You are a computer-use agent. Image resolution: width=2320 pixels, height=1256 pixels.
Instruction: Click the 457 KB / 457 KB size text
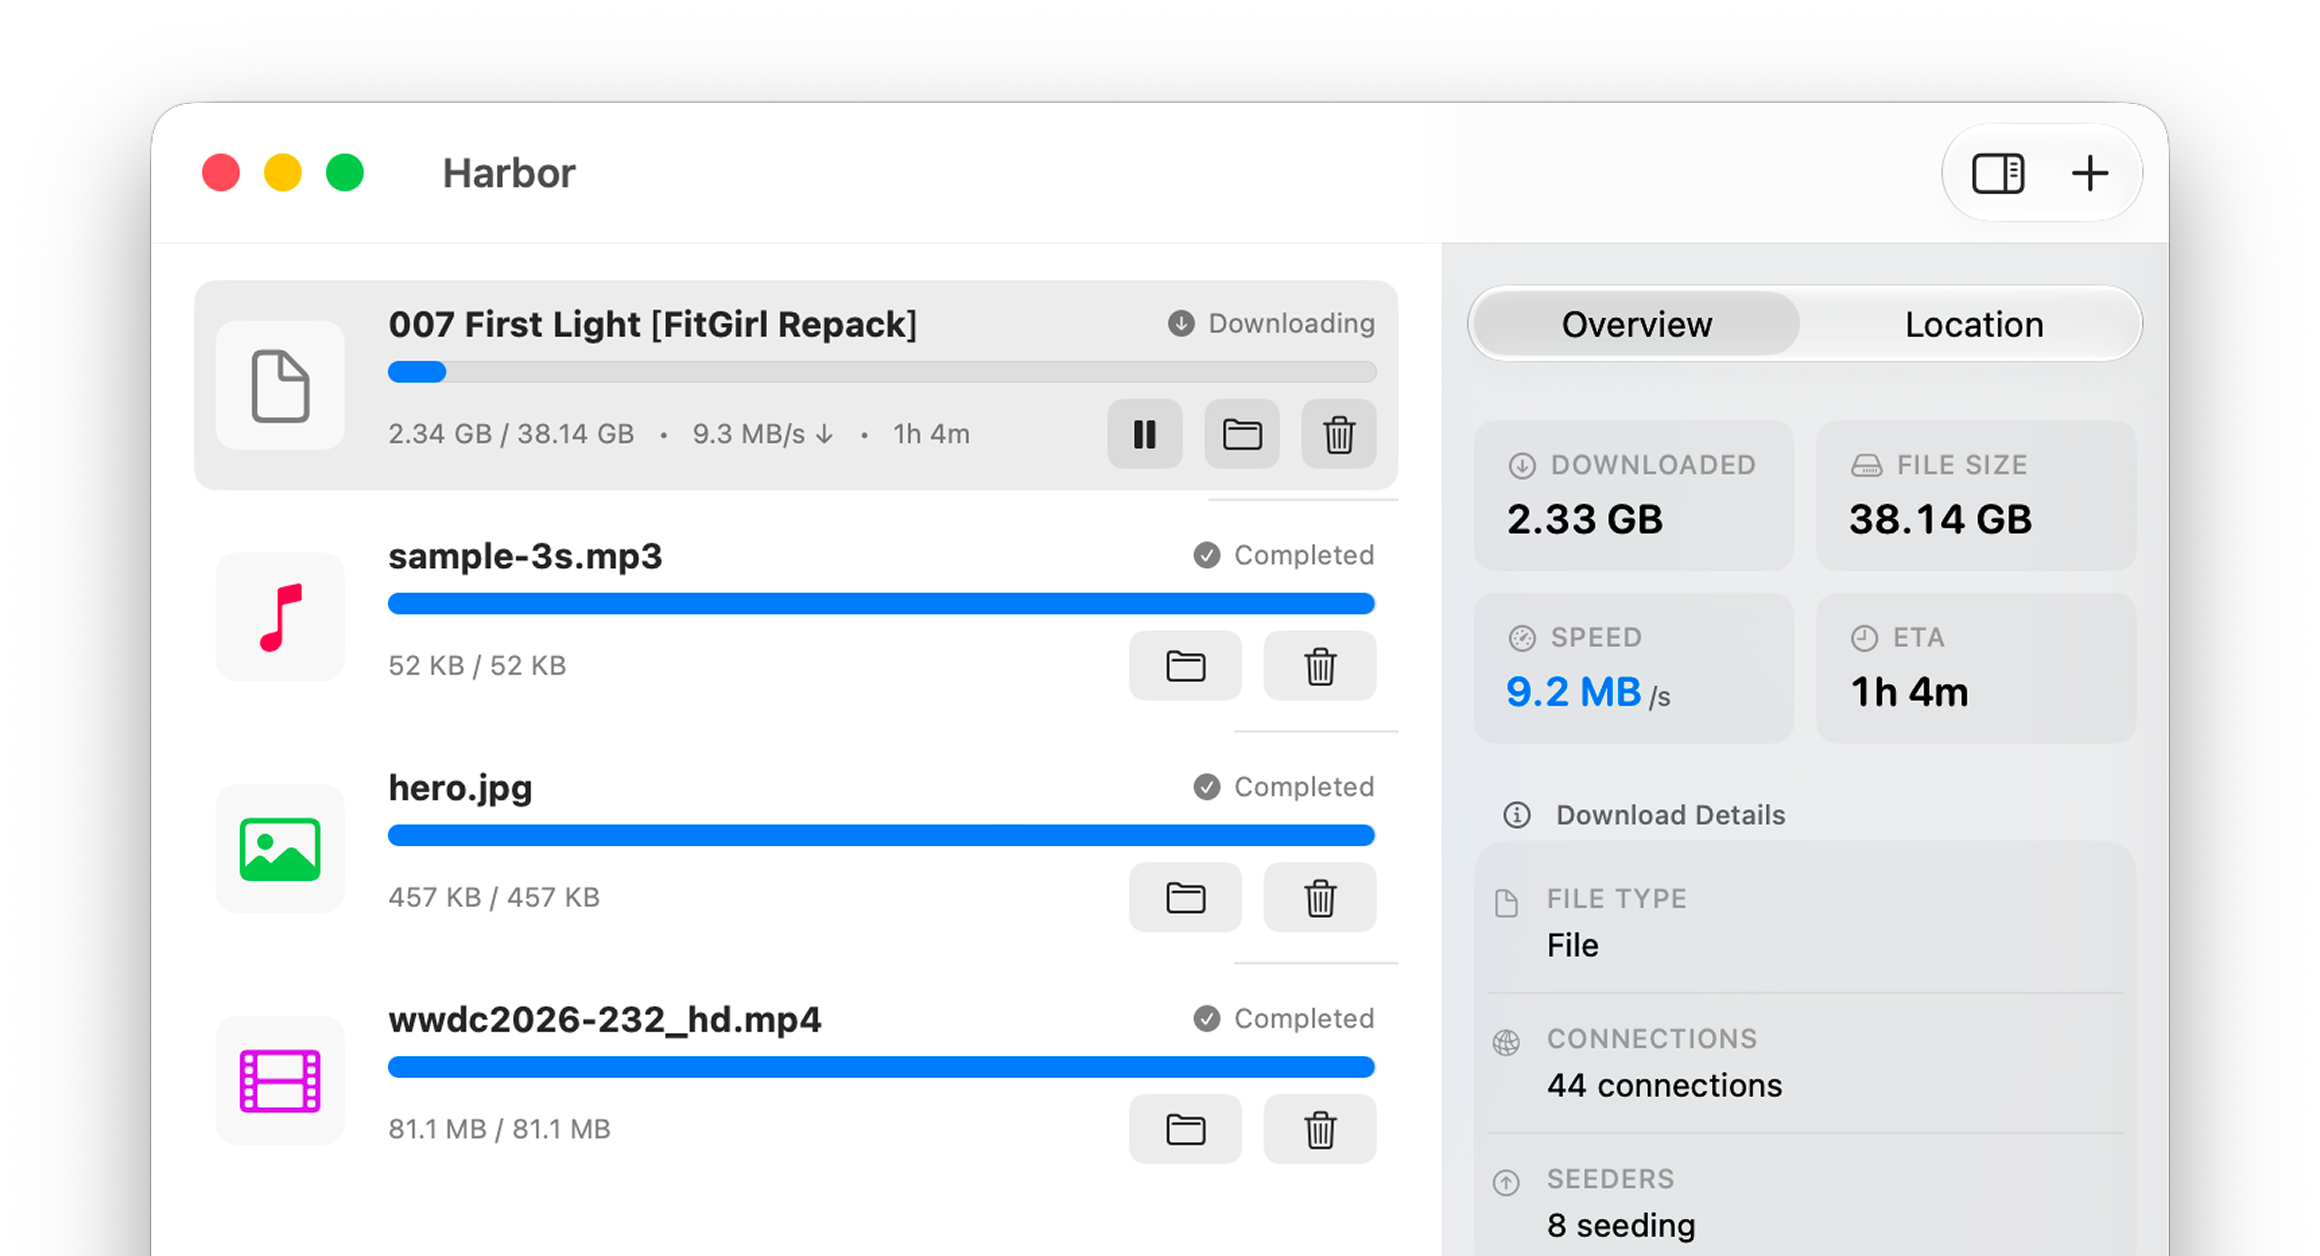coord(494,897)
